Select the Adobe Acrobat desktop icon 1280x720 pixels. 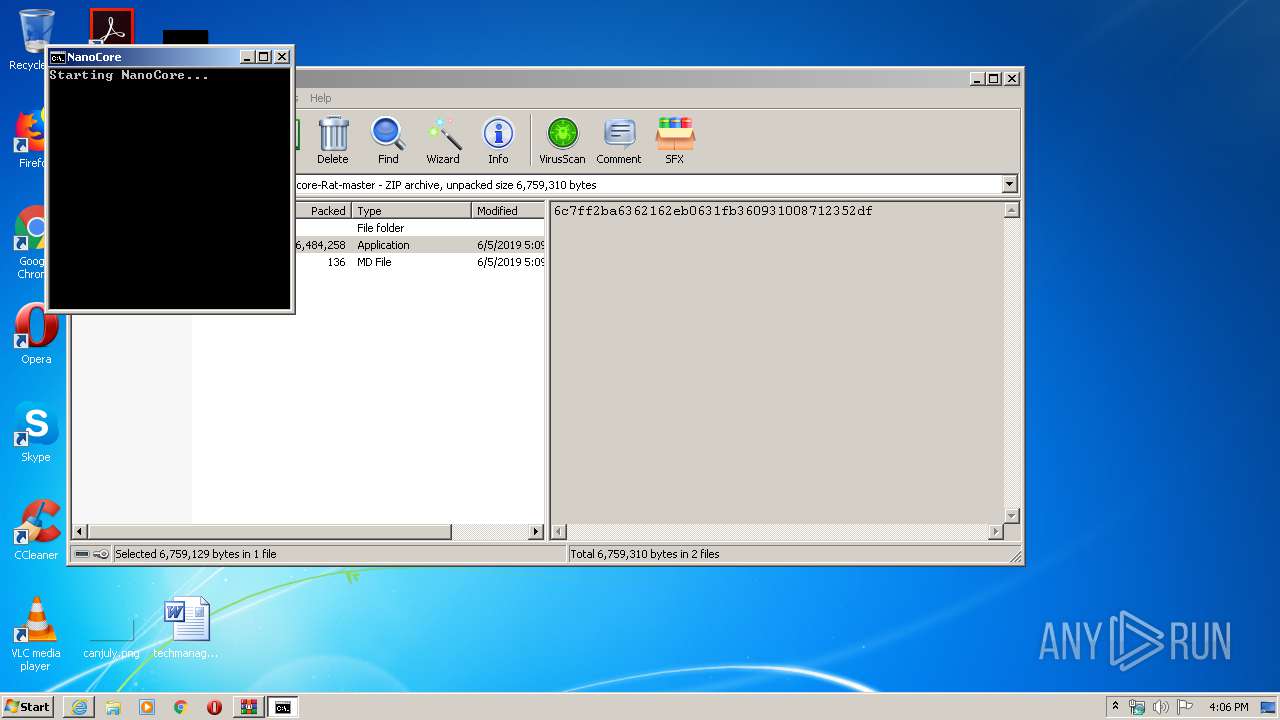point(111,28)
